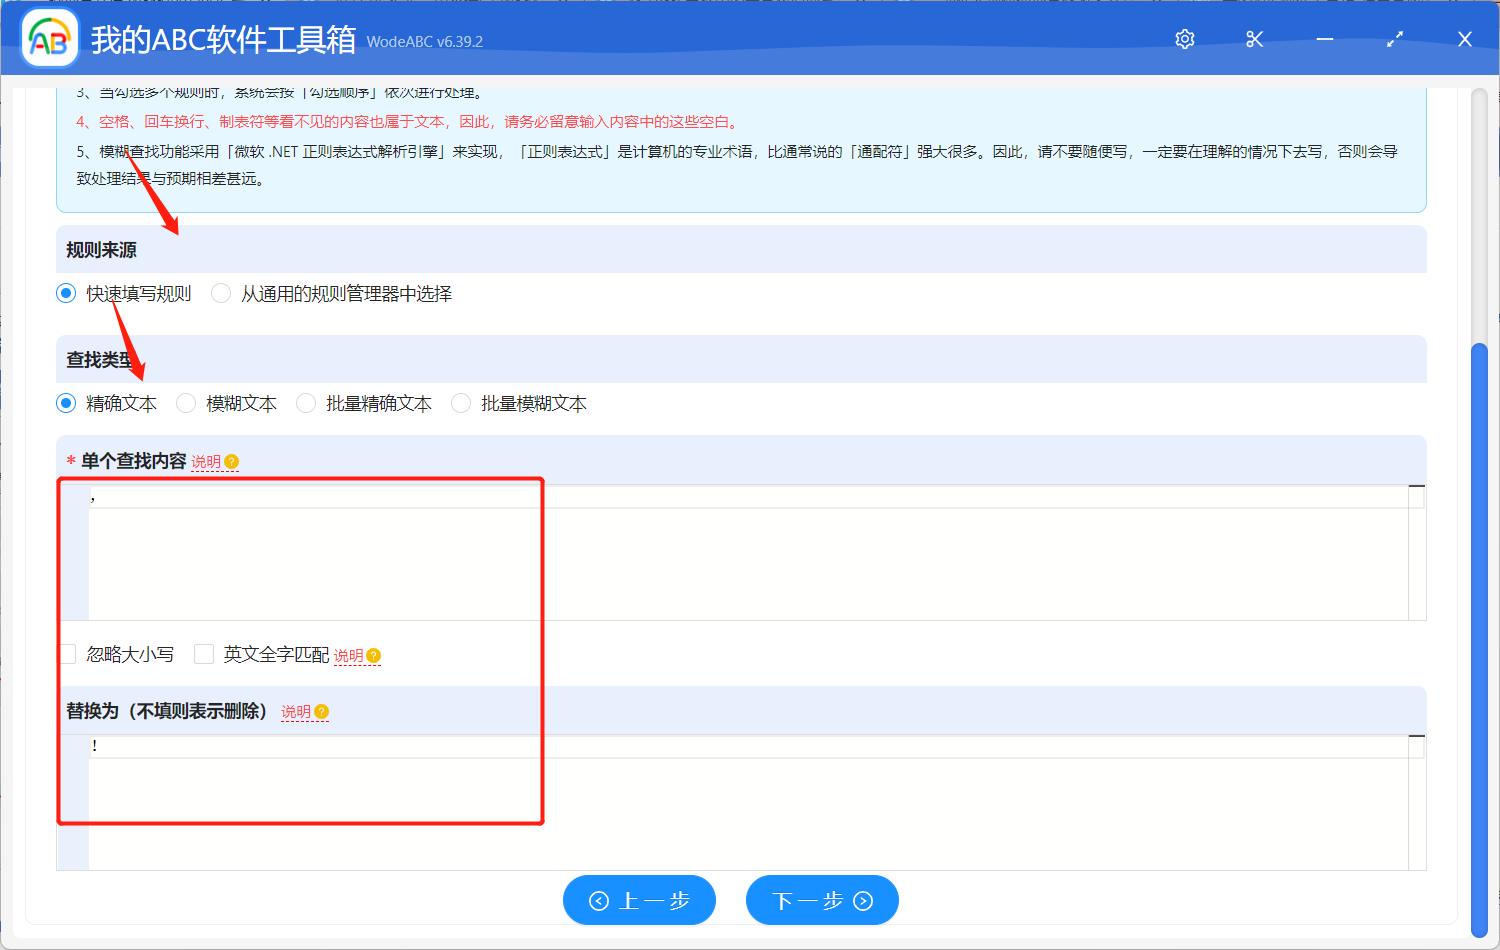This screenshot has width=1500, height=950.
Task: Open the help icon beside 单个查找内容 说明
Action: [231, 461]
